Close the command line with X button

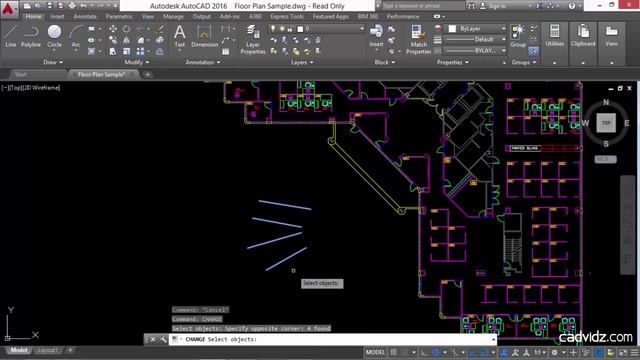point(152,339)
